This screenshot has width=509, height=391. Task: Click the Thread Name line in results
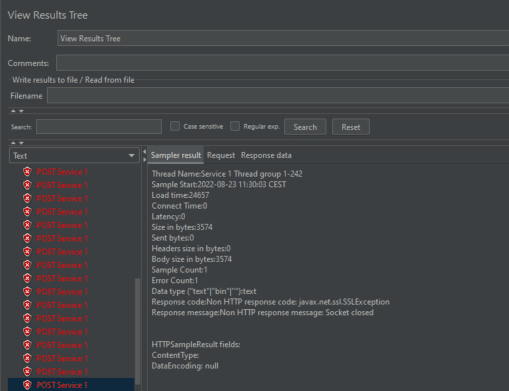[227, 174]
